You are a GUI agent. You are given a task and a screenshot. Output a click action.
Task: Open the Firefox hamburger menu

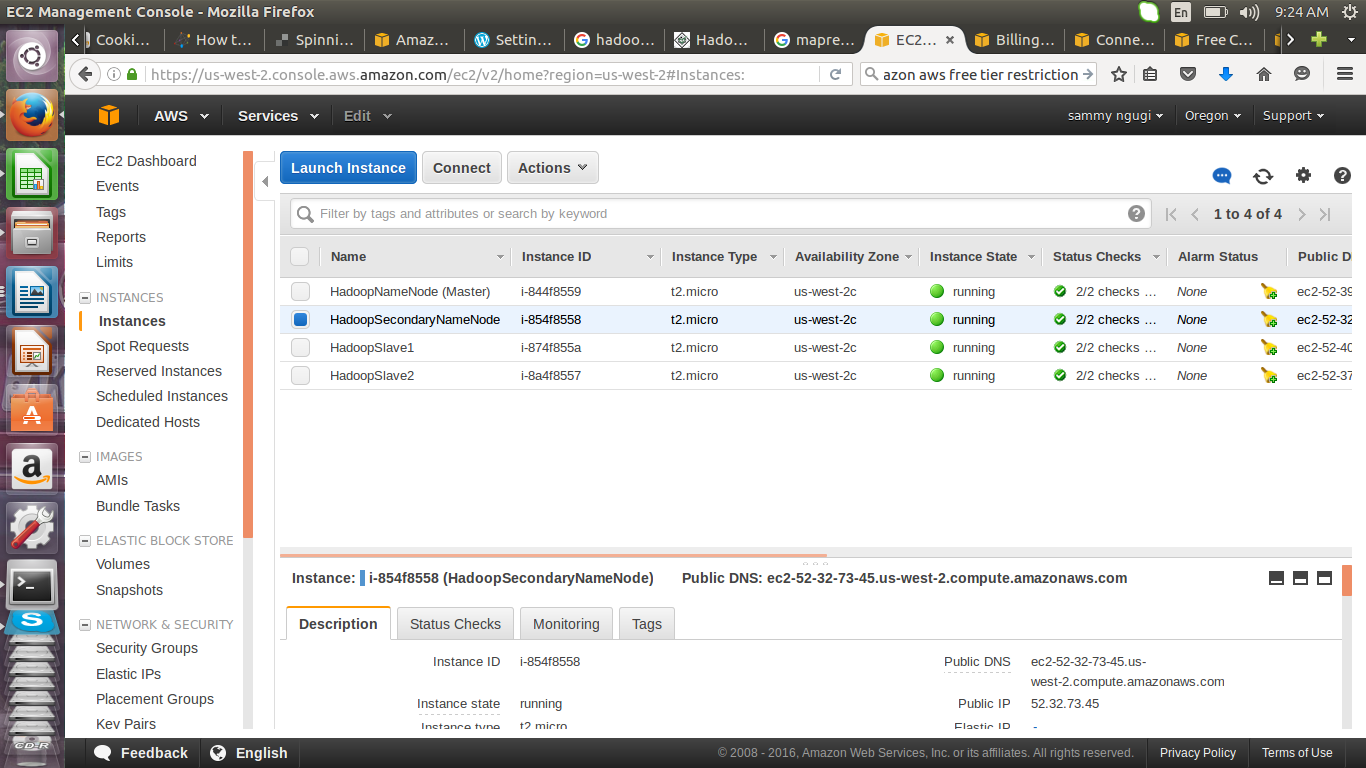pyautogui.click(x=1345, y=74)
